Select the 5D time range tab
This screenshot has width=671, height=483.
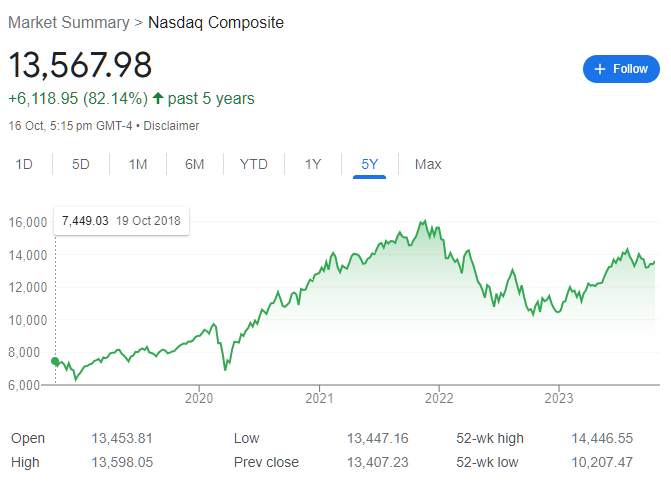[81, 164]
